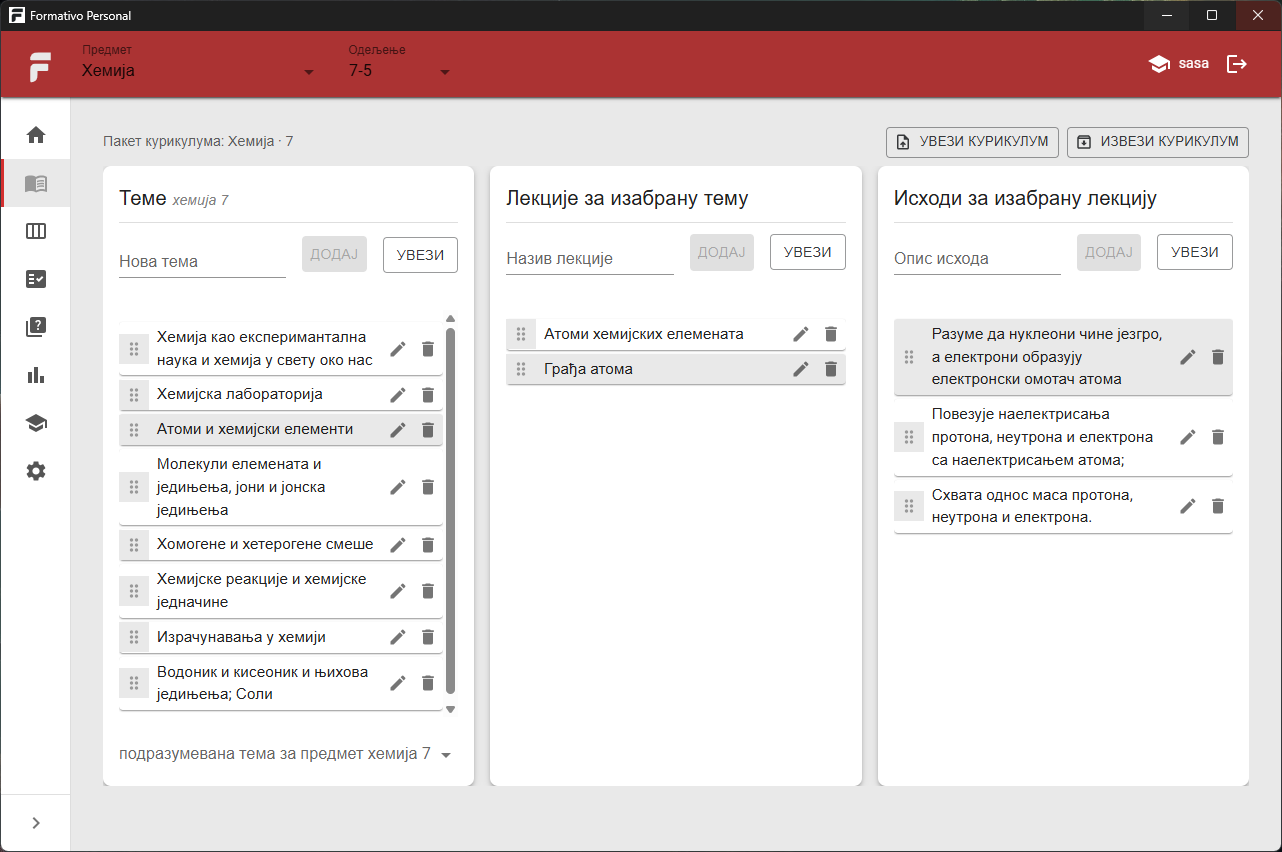The image size is (1282, 852).
Task: Edit the lesson Атоми хемијских елемената
Action: click(x=801, y=334)
